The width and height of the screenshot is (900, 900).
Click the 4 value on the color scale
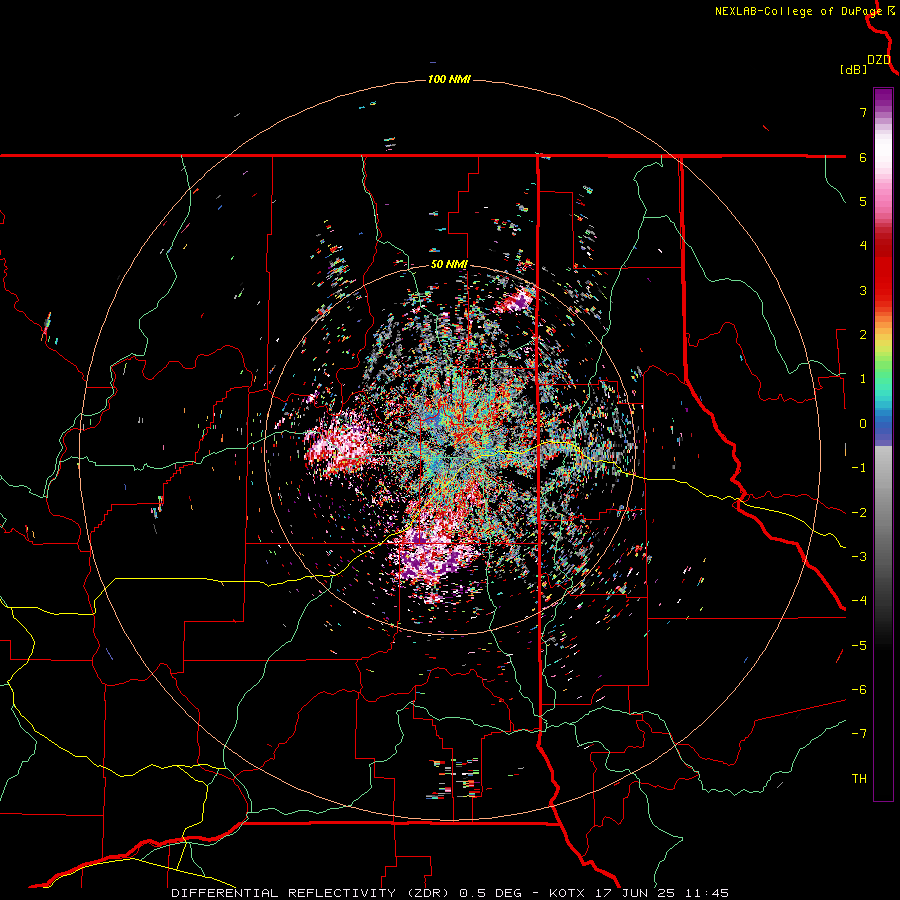(863, 246)
